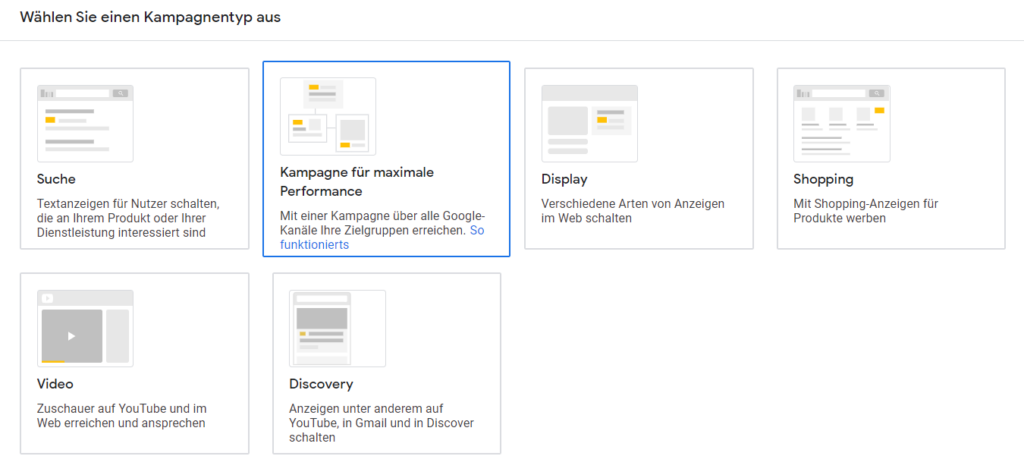Image resolution: width=1024 pixels, height=475 pixels.
Task: Select the Suche campaign type illustration
Action: coord(85,123)
